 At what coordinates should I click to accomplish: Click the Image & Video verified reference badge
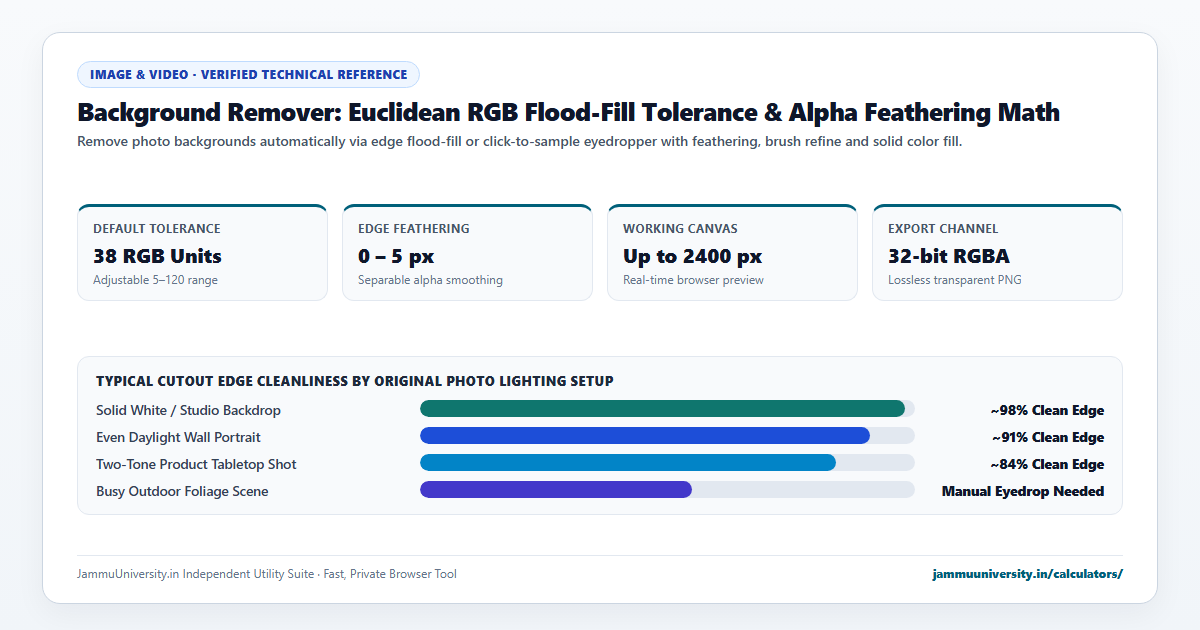[248, 74]
